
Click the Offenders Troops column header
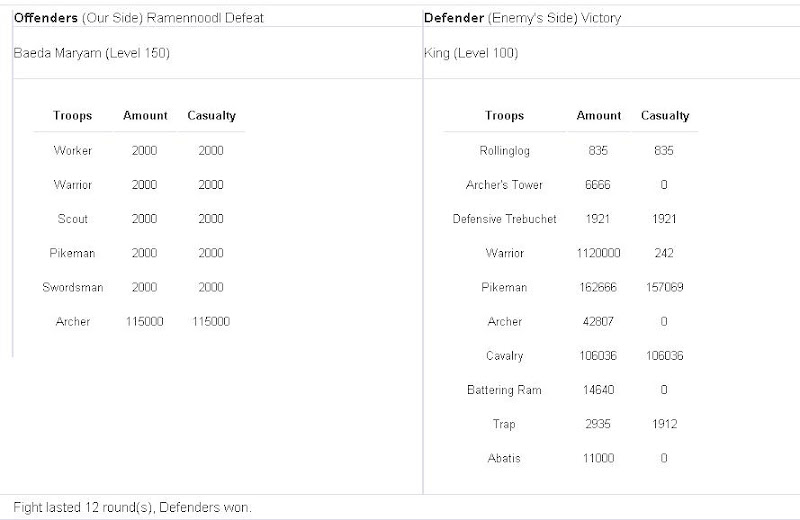(x=72, y=115)
